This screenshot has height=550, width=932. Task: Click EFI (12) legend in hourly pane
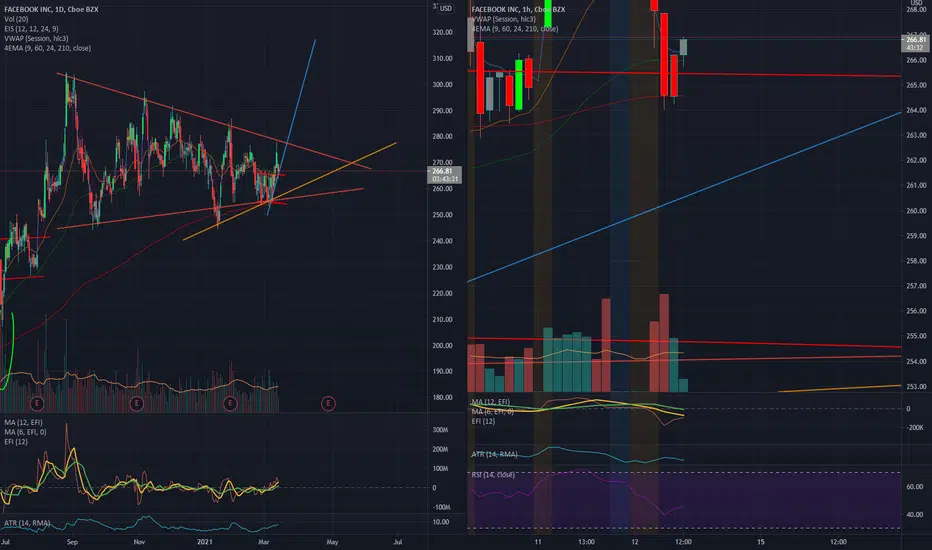[483, 421]
